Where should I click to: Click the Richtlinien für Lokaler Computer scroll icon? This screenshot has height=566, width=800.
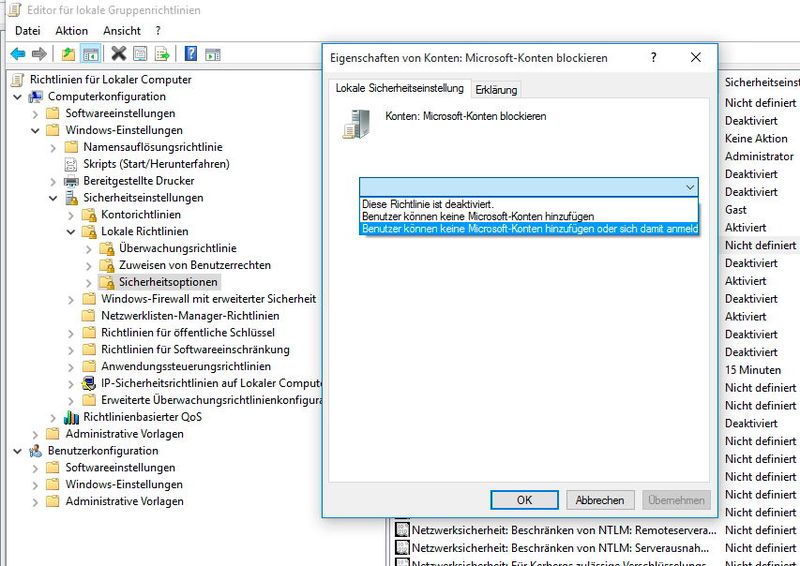[17, 80]
